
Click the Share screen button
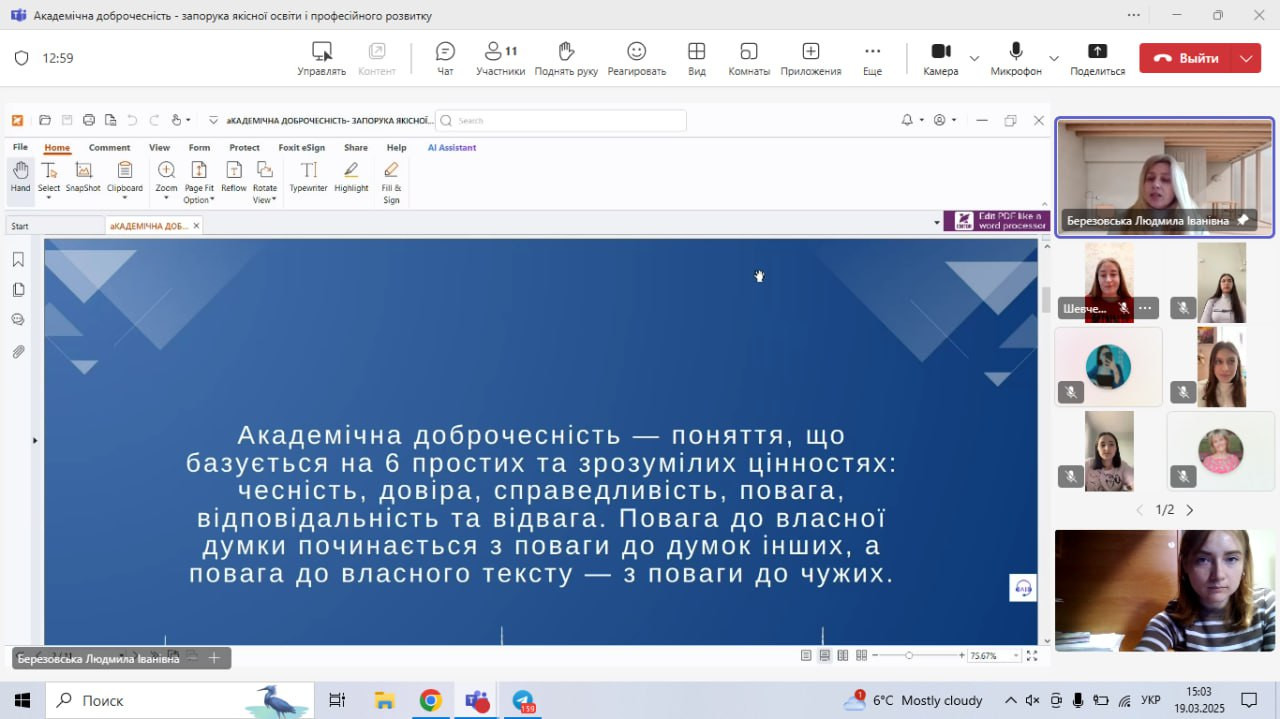pos(1097,58)
